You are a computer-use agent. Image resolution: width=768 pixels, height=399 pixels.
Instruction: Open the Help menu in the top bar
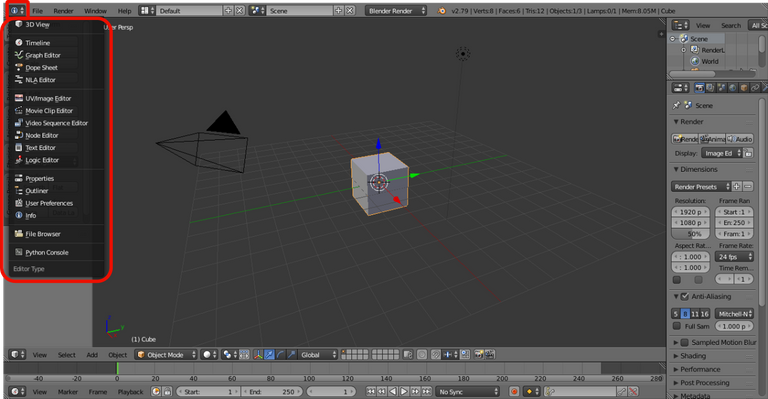click(x=124, y=11)
